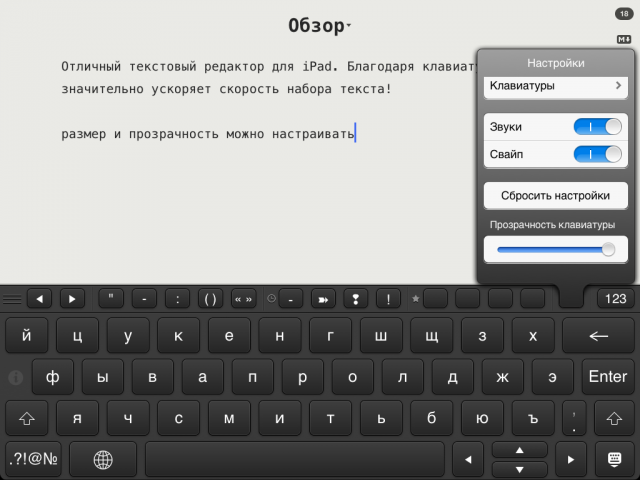
Task: Adjust the Прозрачность клавиатуры transparency slider
Action: 555,249
